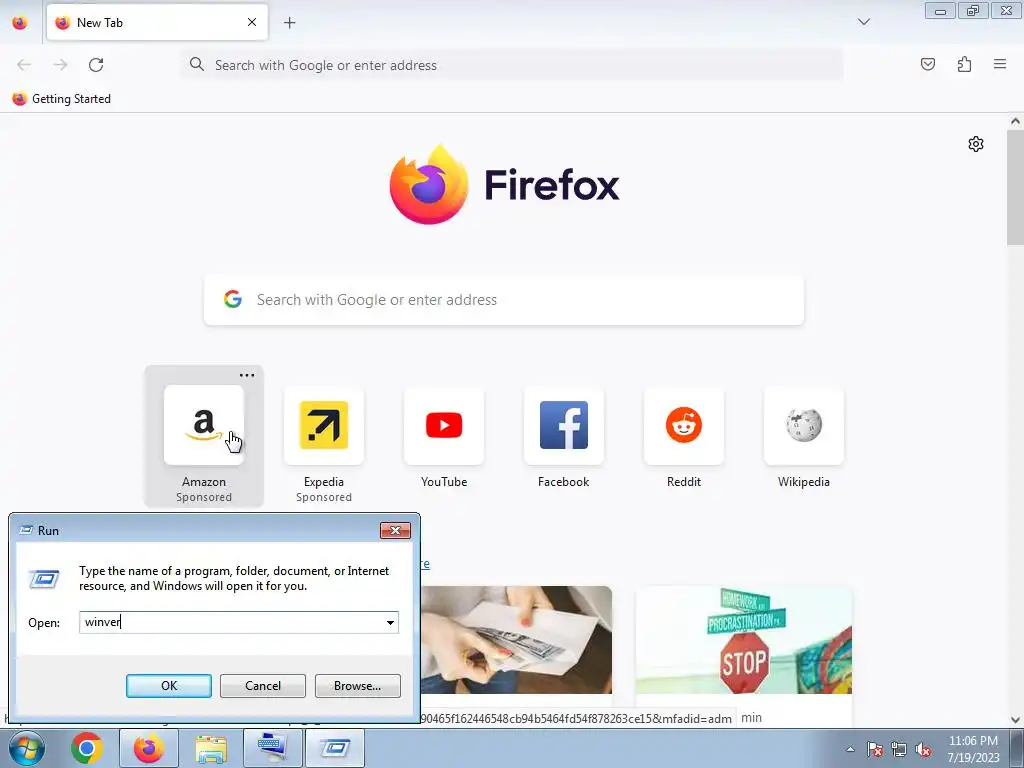Image resolution: width=1024 pixels, height=768 pixels.
Task: Open the Expedia shortcut tile
Action: click(x=323, y=425)
